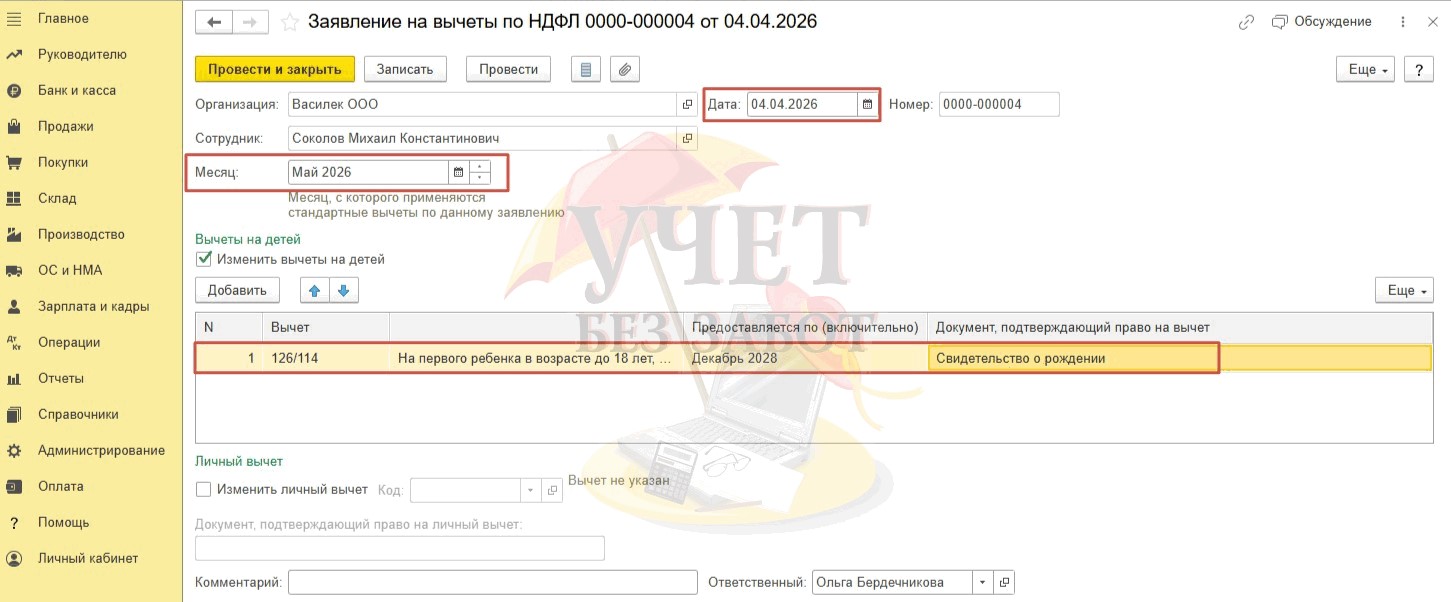The height and width of the screenshot is (602, 1451).
Task: Click the Вычет column header
Action: coord(326,327)
